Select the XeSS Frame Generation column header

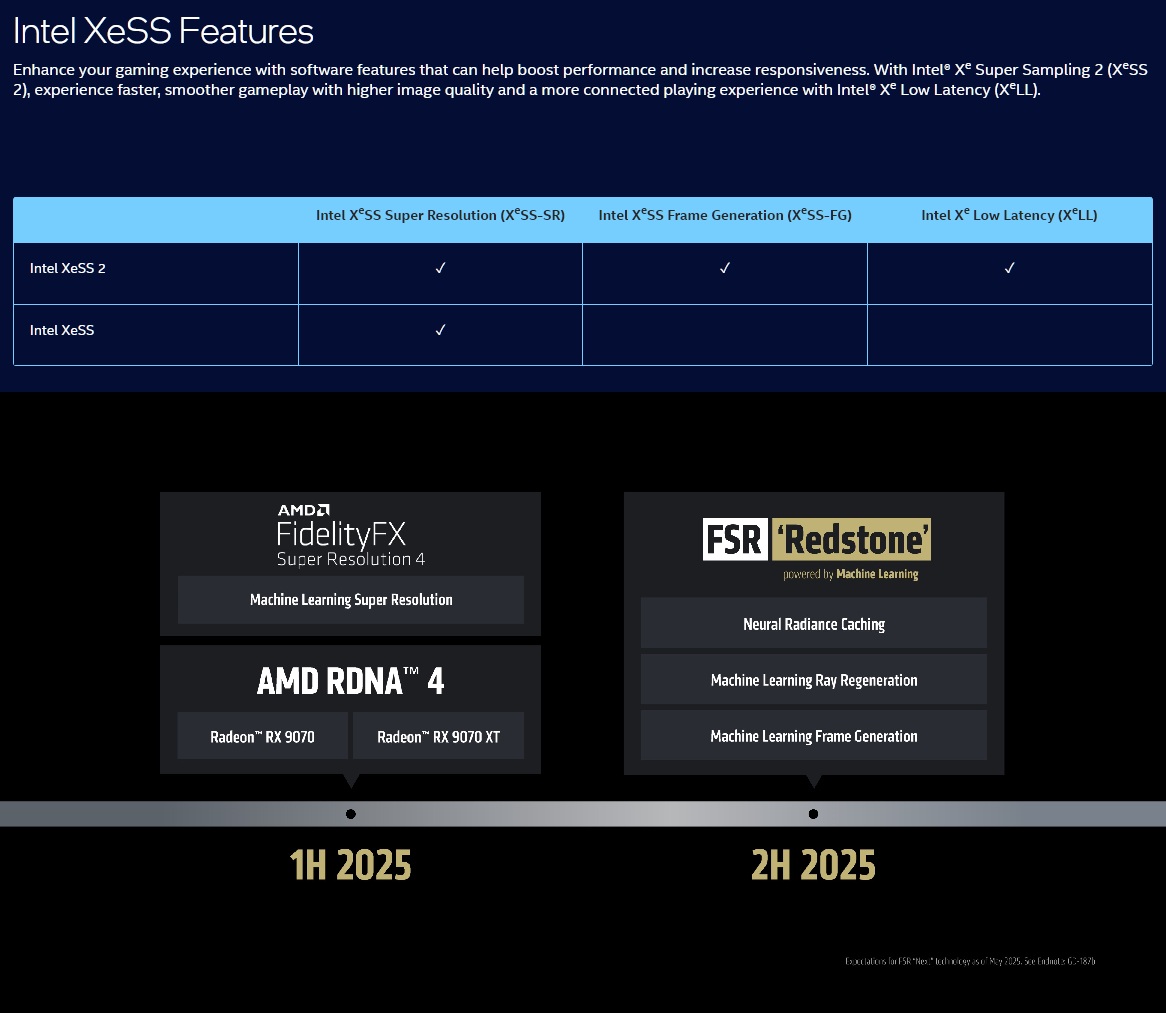(x=725, y=215)
